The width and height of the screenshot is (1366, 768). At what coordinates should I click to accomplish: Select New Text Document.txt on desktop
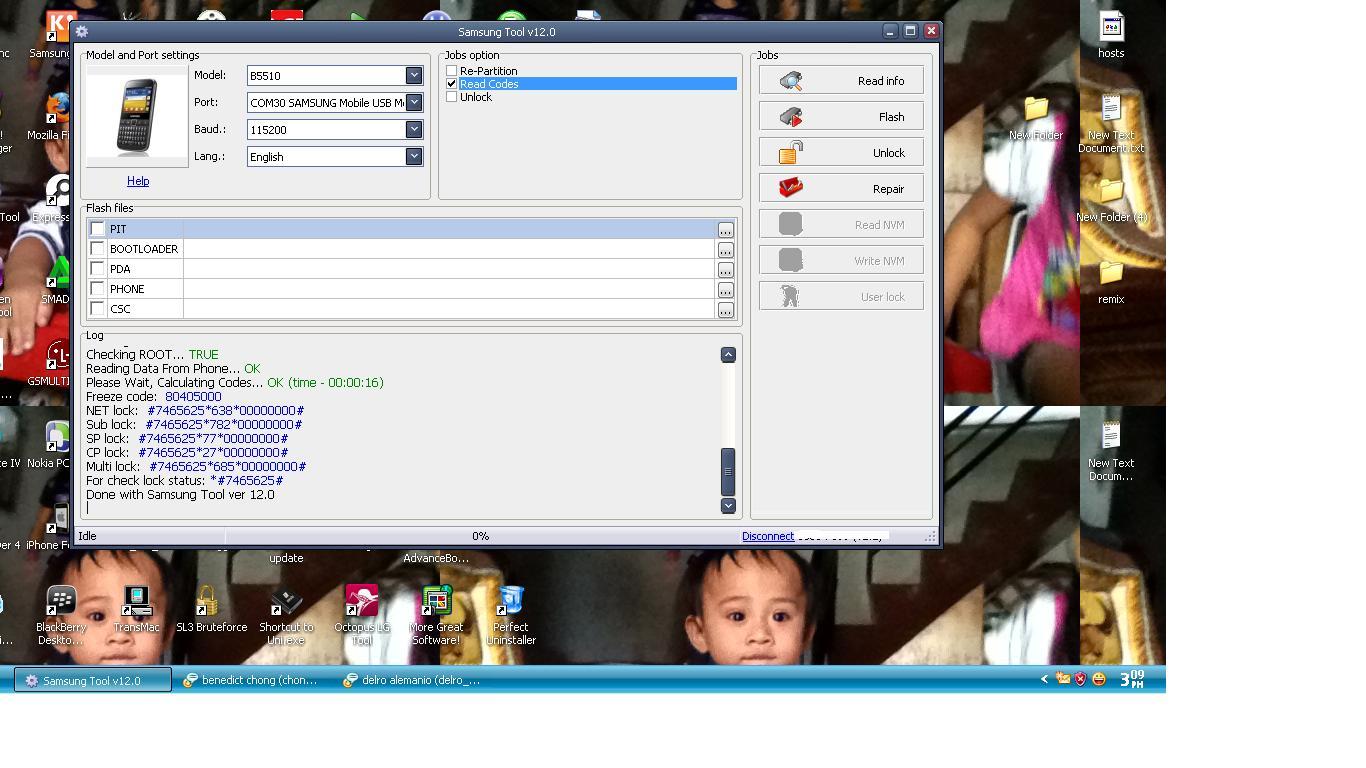click(x=1111, y=124)
